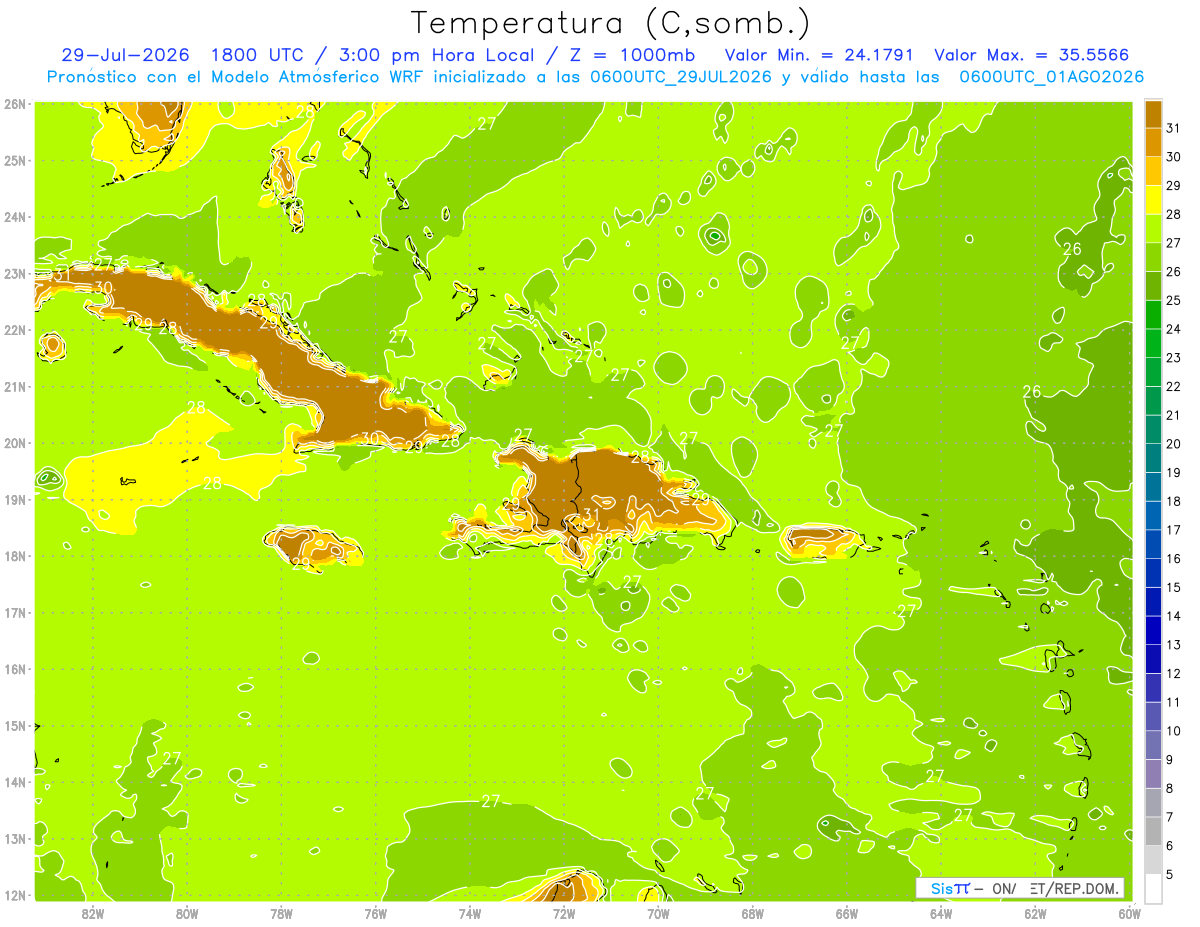Image resolution: width=1200 pixels, height=927 pixels.
Task: Click the 26N latitude axis label
Action: (15, 103)
